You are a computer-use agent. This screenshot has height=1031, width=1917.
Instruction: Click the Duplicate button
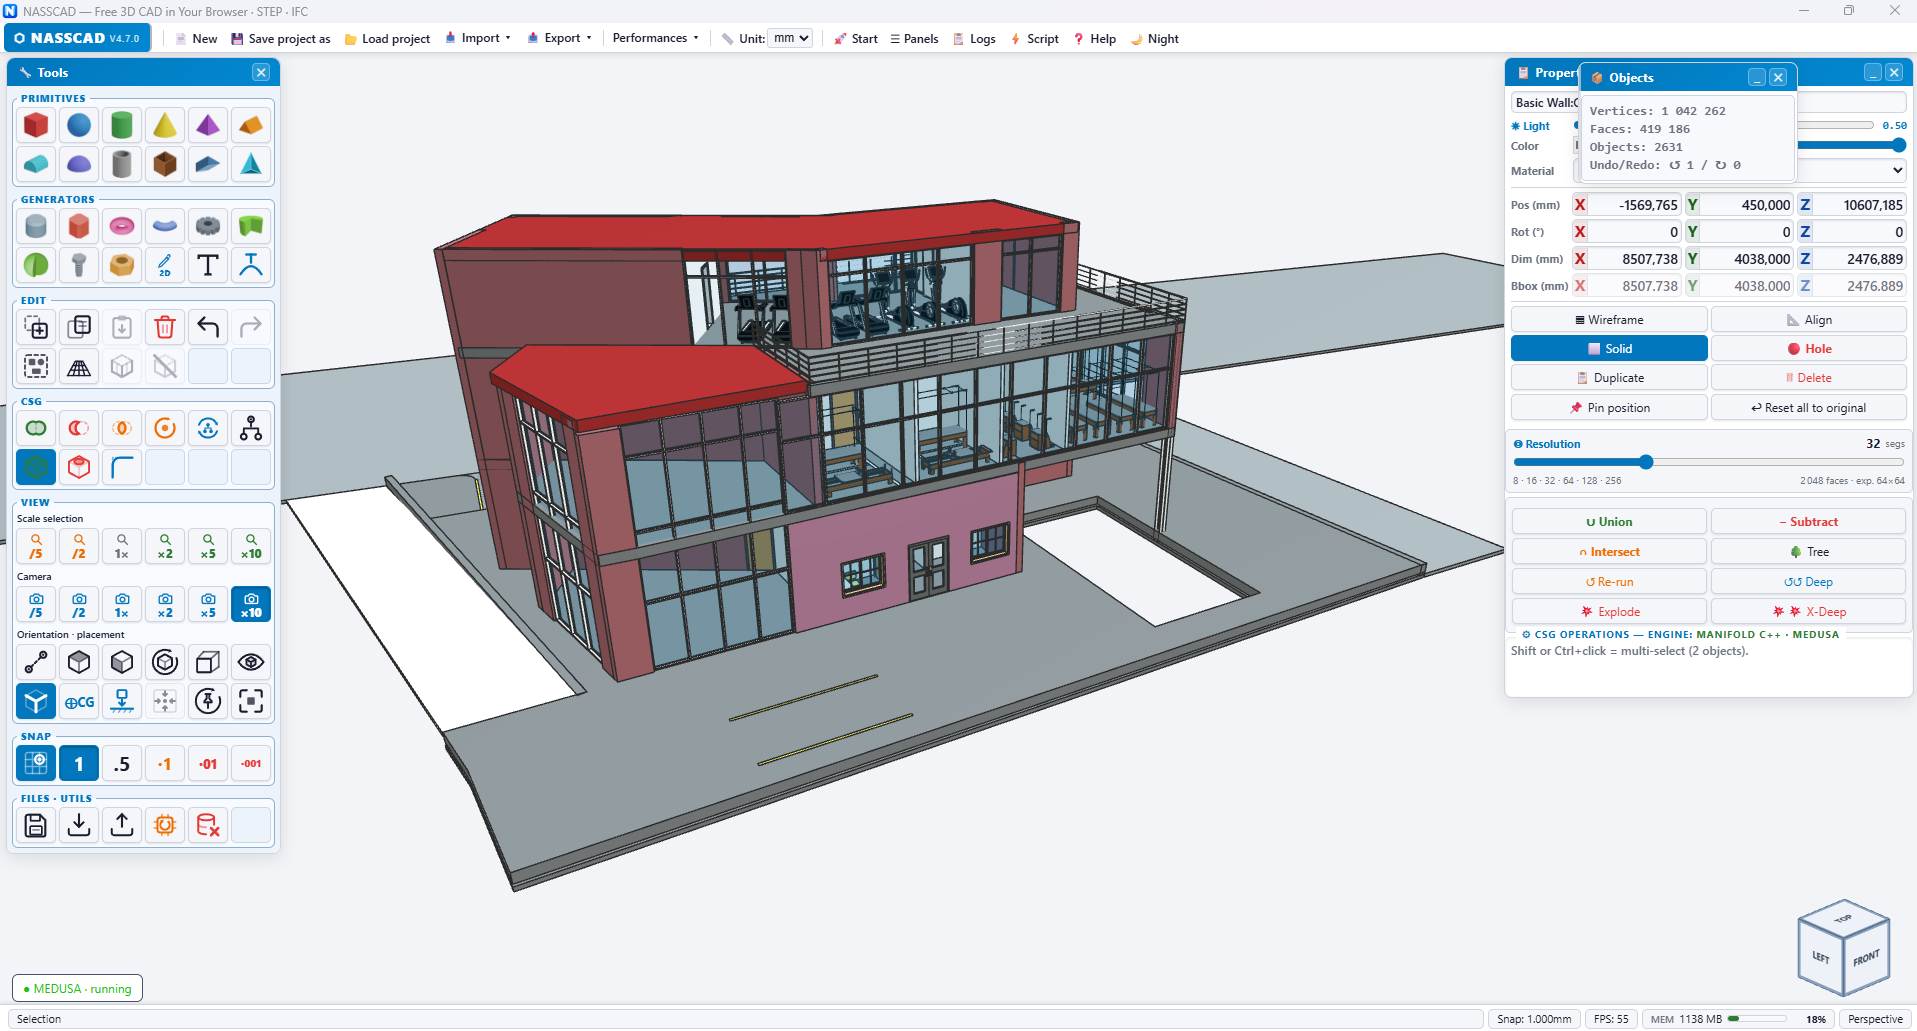(x=1609, y=378)
